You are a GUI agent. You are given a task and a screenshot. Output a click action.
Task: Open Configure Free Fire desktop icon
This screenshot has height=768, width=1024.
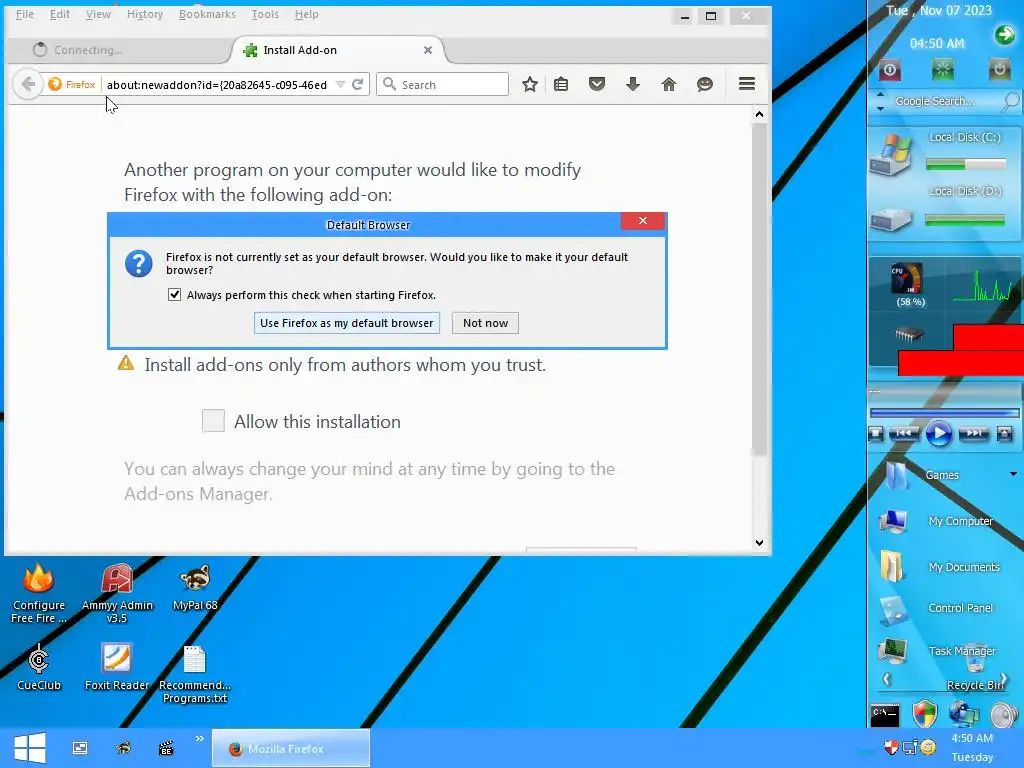pos(39,593)
